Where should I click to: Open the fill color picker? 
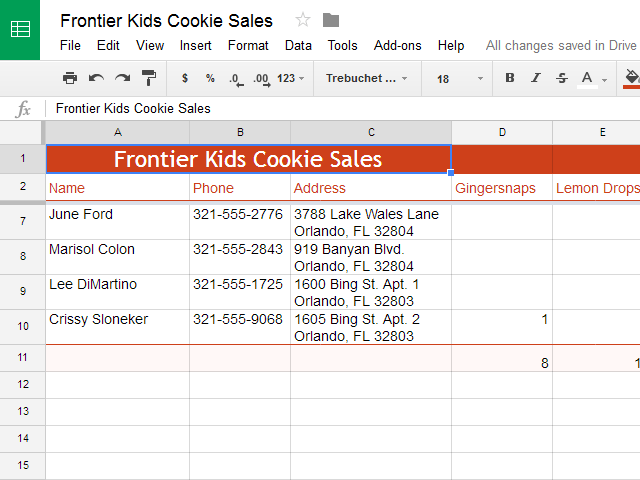coord(631,78)
